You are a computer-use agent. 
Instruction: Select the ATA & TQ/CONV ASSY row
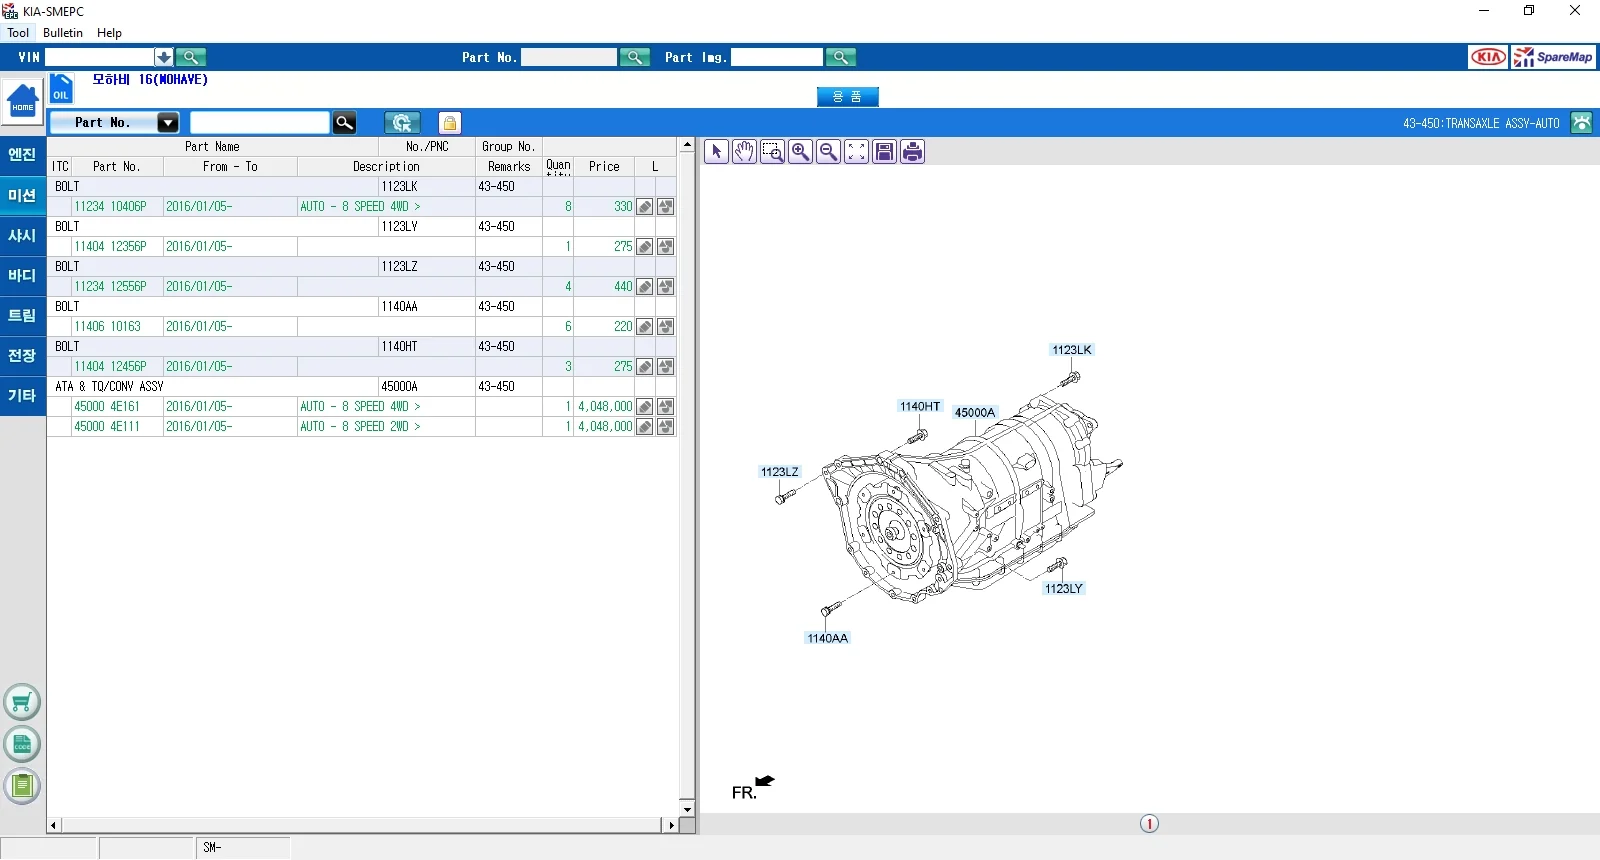(361, 387)
